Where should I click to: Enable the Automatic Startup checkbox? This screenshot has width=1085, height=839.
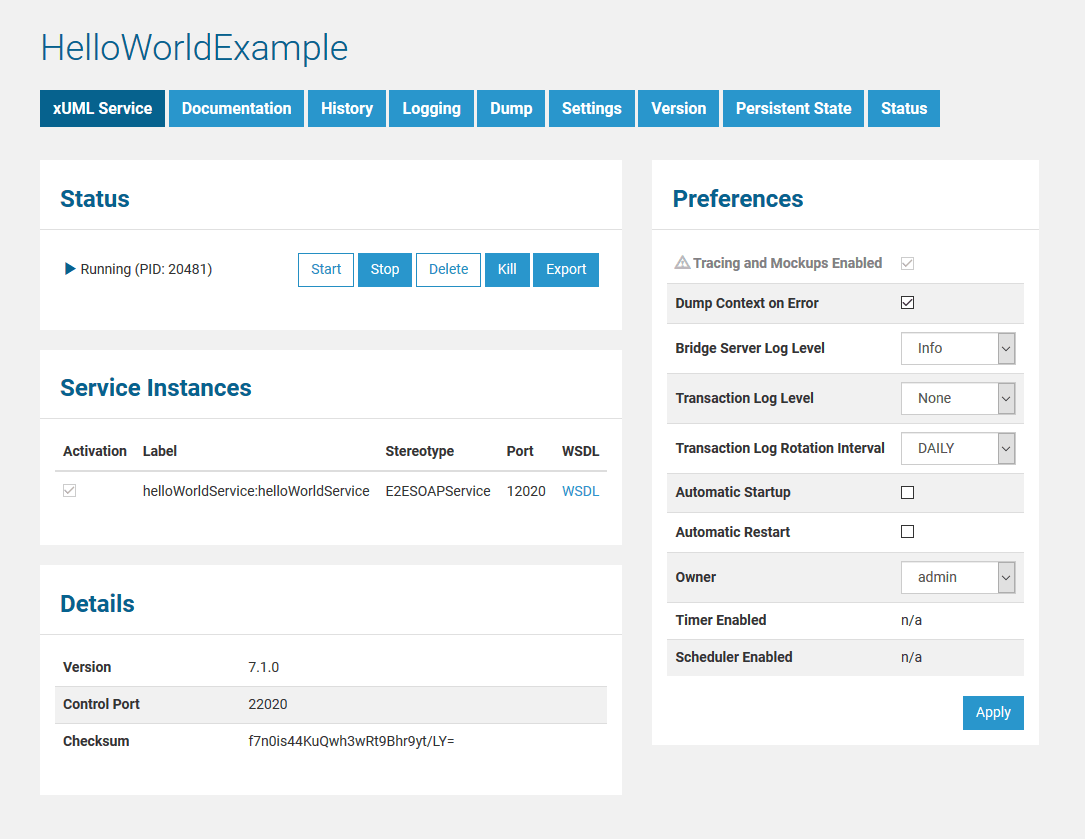click(x=907, y=492)
